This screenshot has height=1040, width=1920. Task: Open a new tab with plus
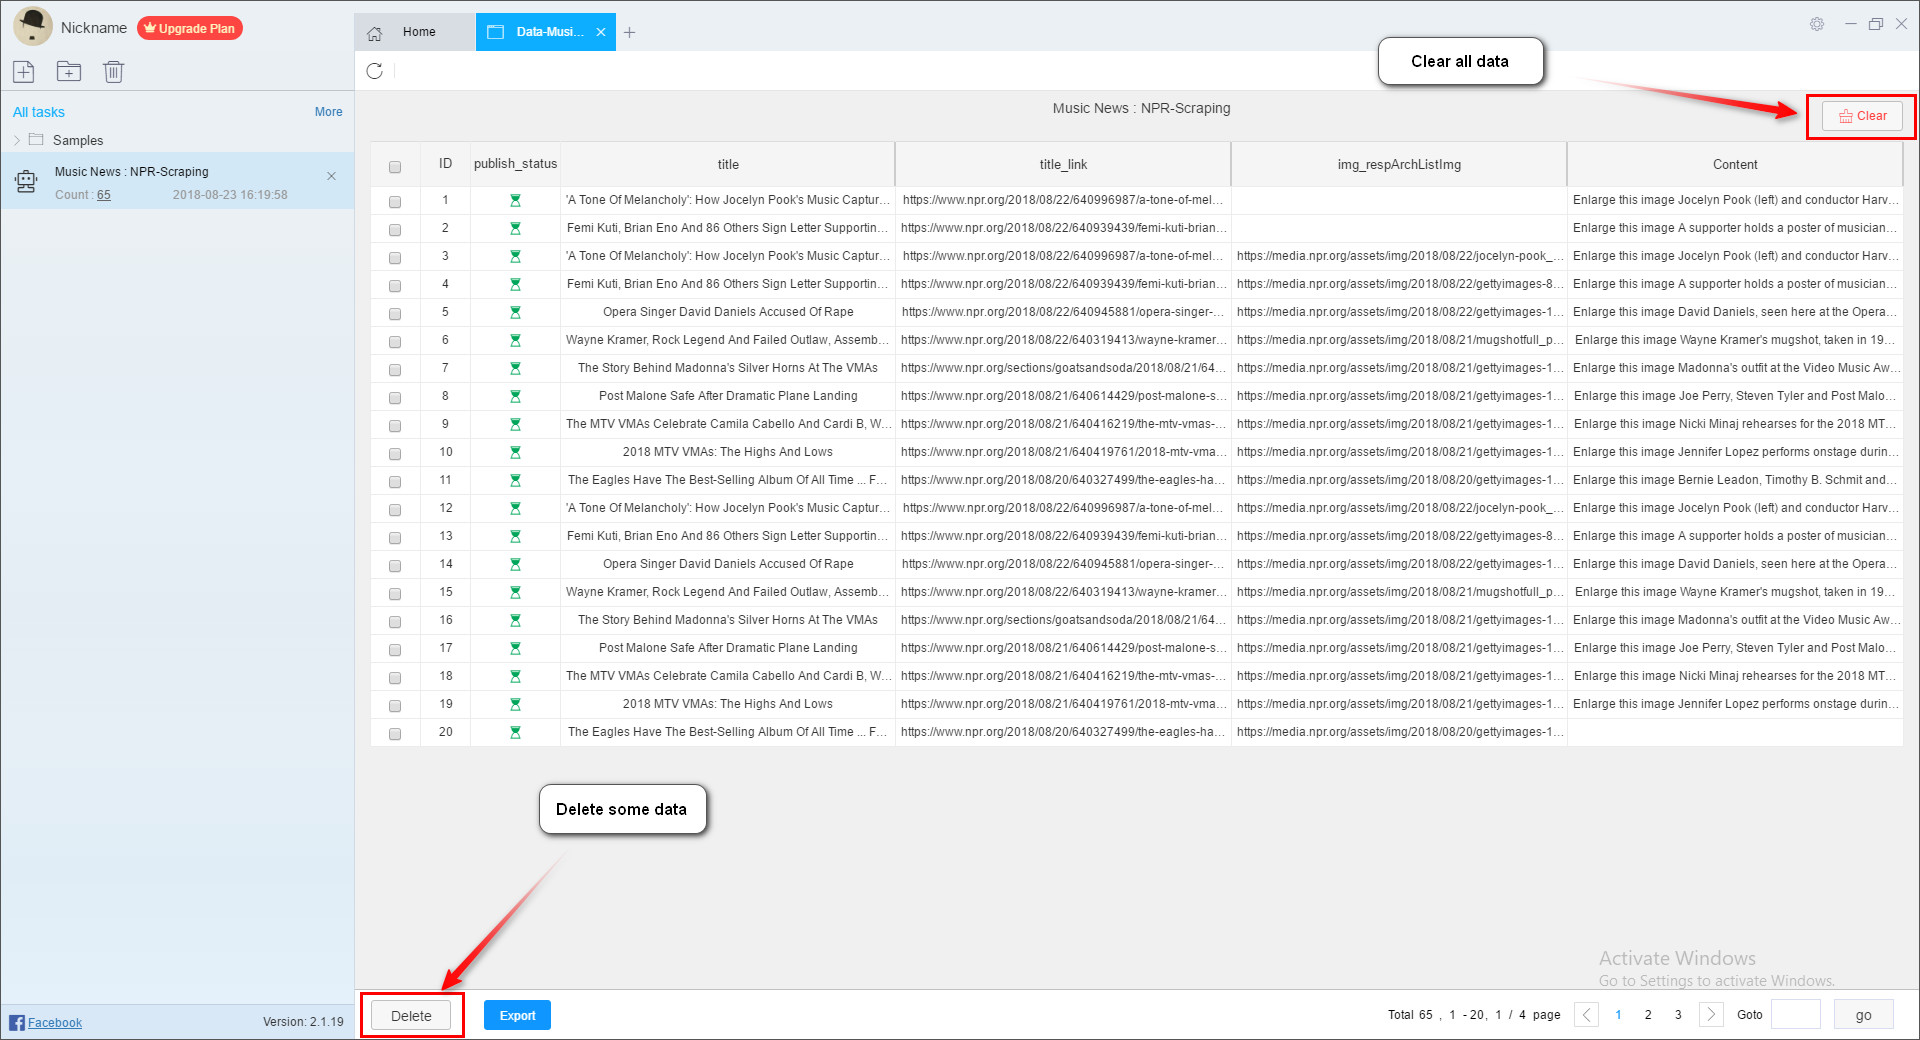pyautogui.click(x=630, y=33)
